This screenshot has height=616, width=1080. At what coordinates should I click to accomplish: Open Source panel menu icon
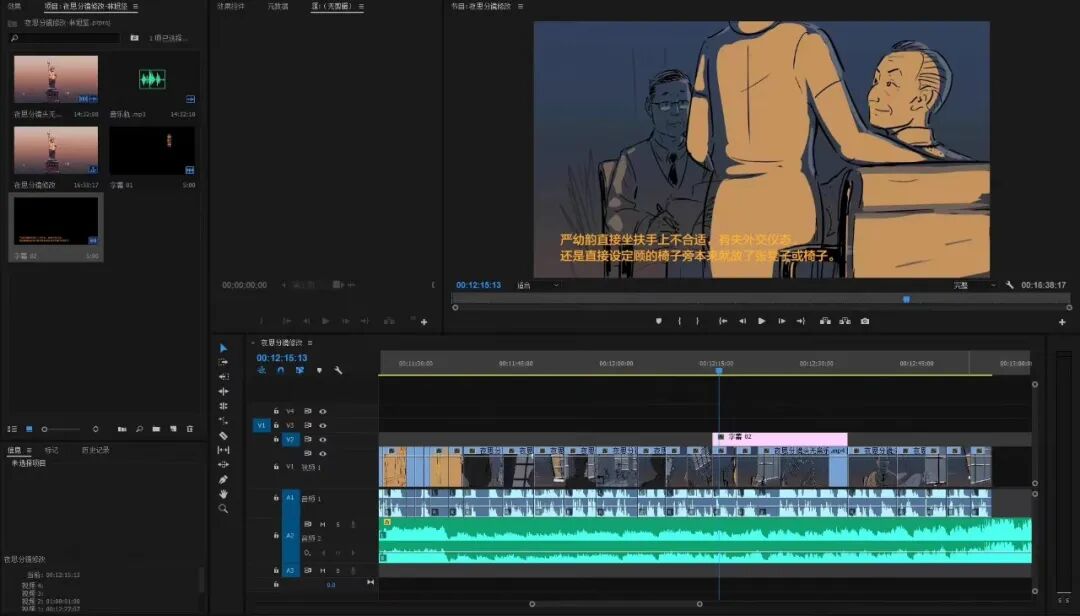(x=361, y=6)
